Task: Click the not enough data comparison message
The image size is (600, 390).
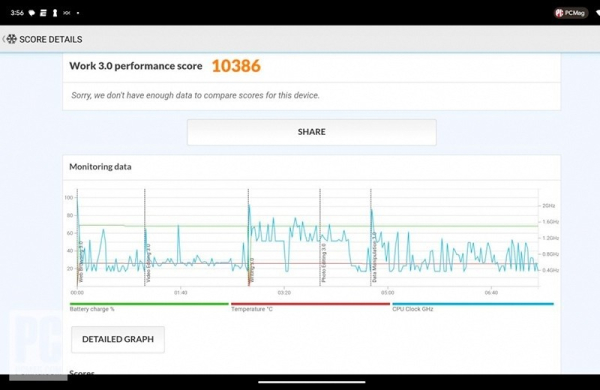Action: tap(195, 95)
